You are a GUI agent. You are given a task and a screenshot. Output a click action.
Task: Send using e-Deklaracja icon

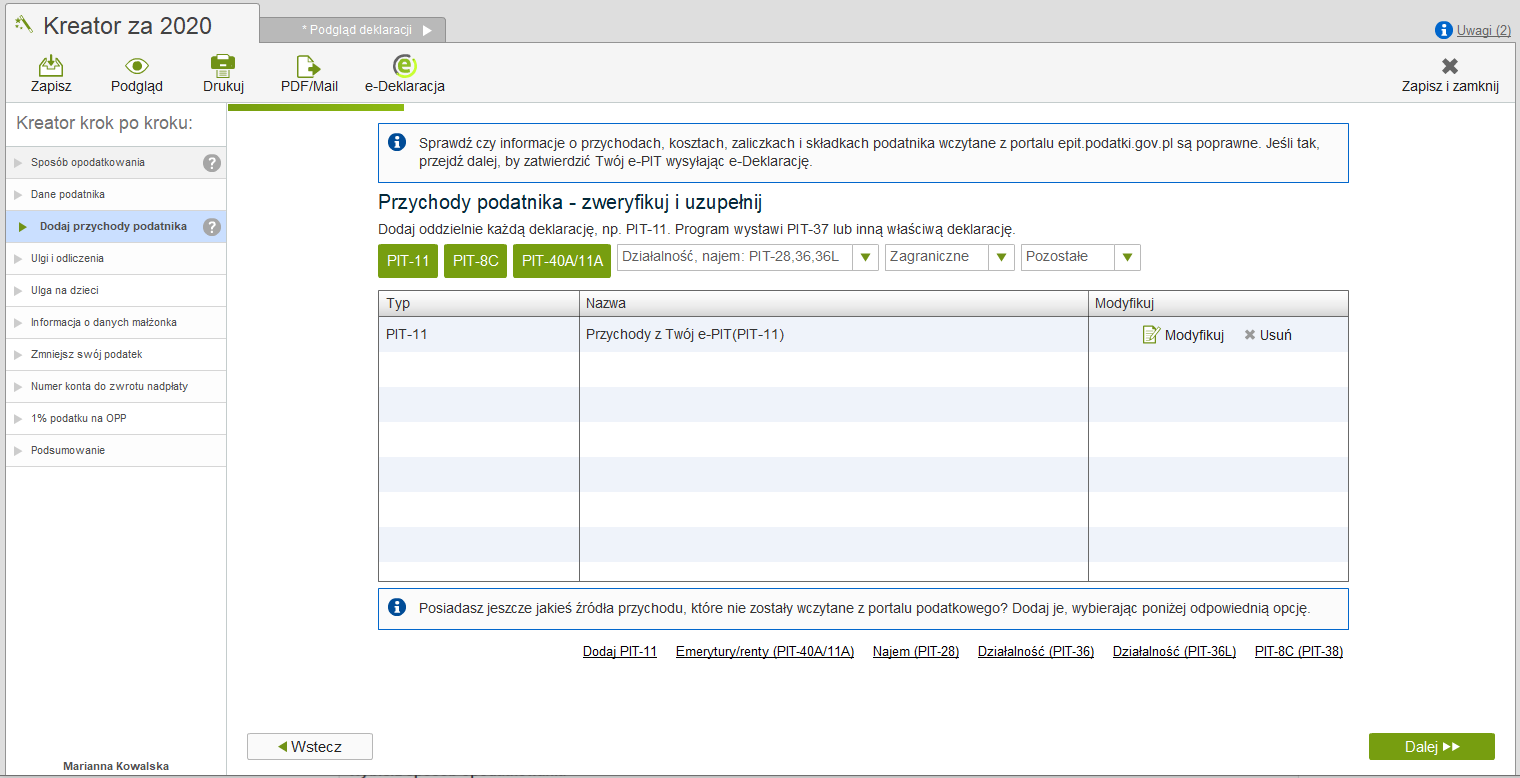point(404,66)
